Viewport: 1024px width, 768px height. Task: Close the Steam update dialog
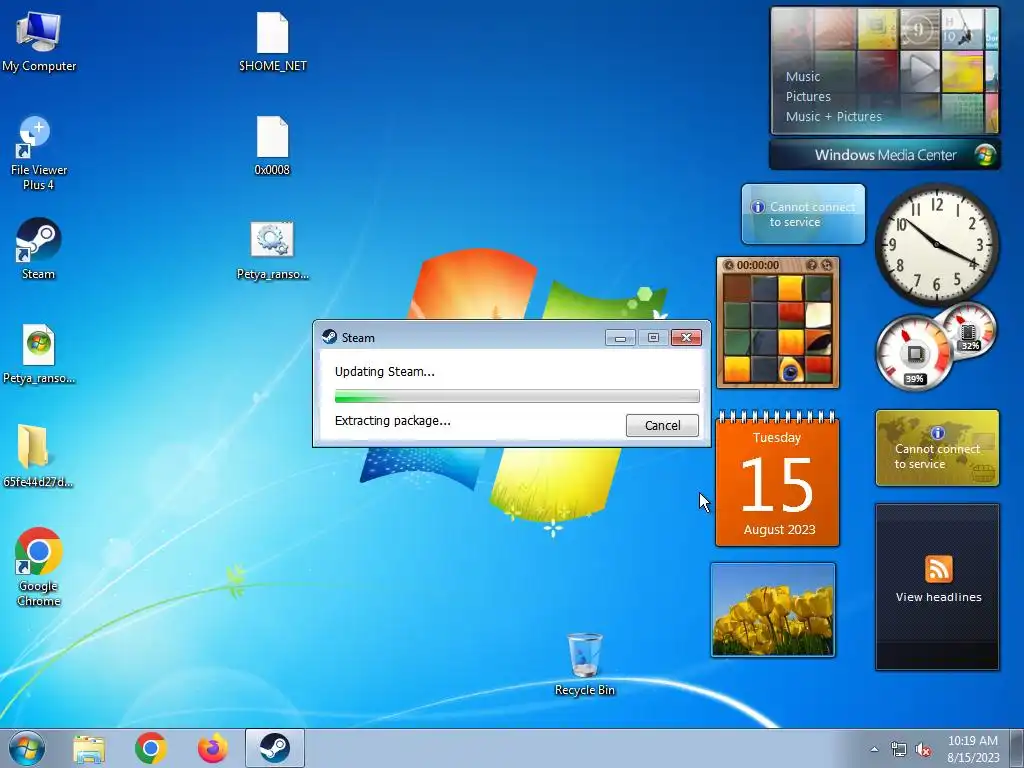click(686, 338)
